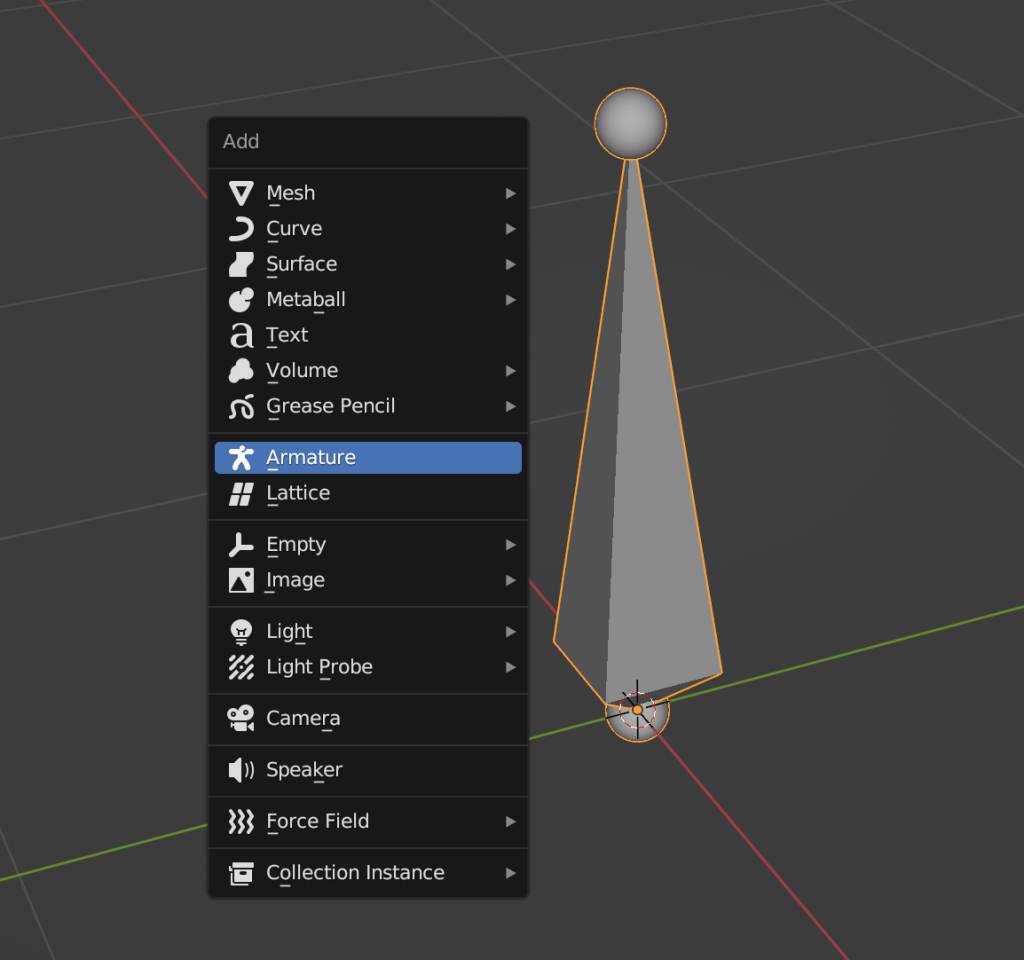Click the Light bulb icon

coord(241,632)
